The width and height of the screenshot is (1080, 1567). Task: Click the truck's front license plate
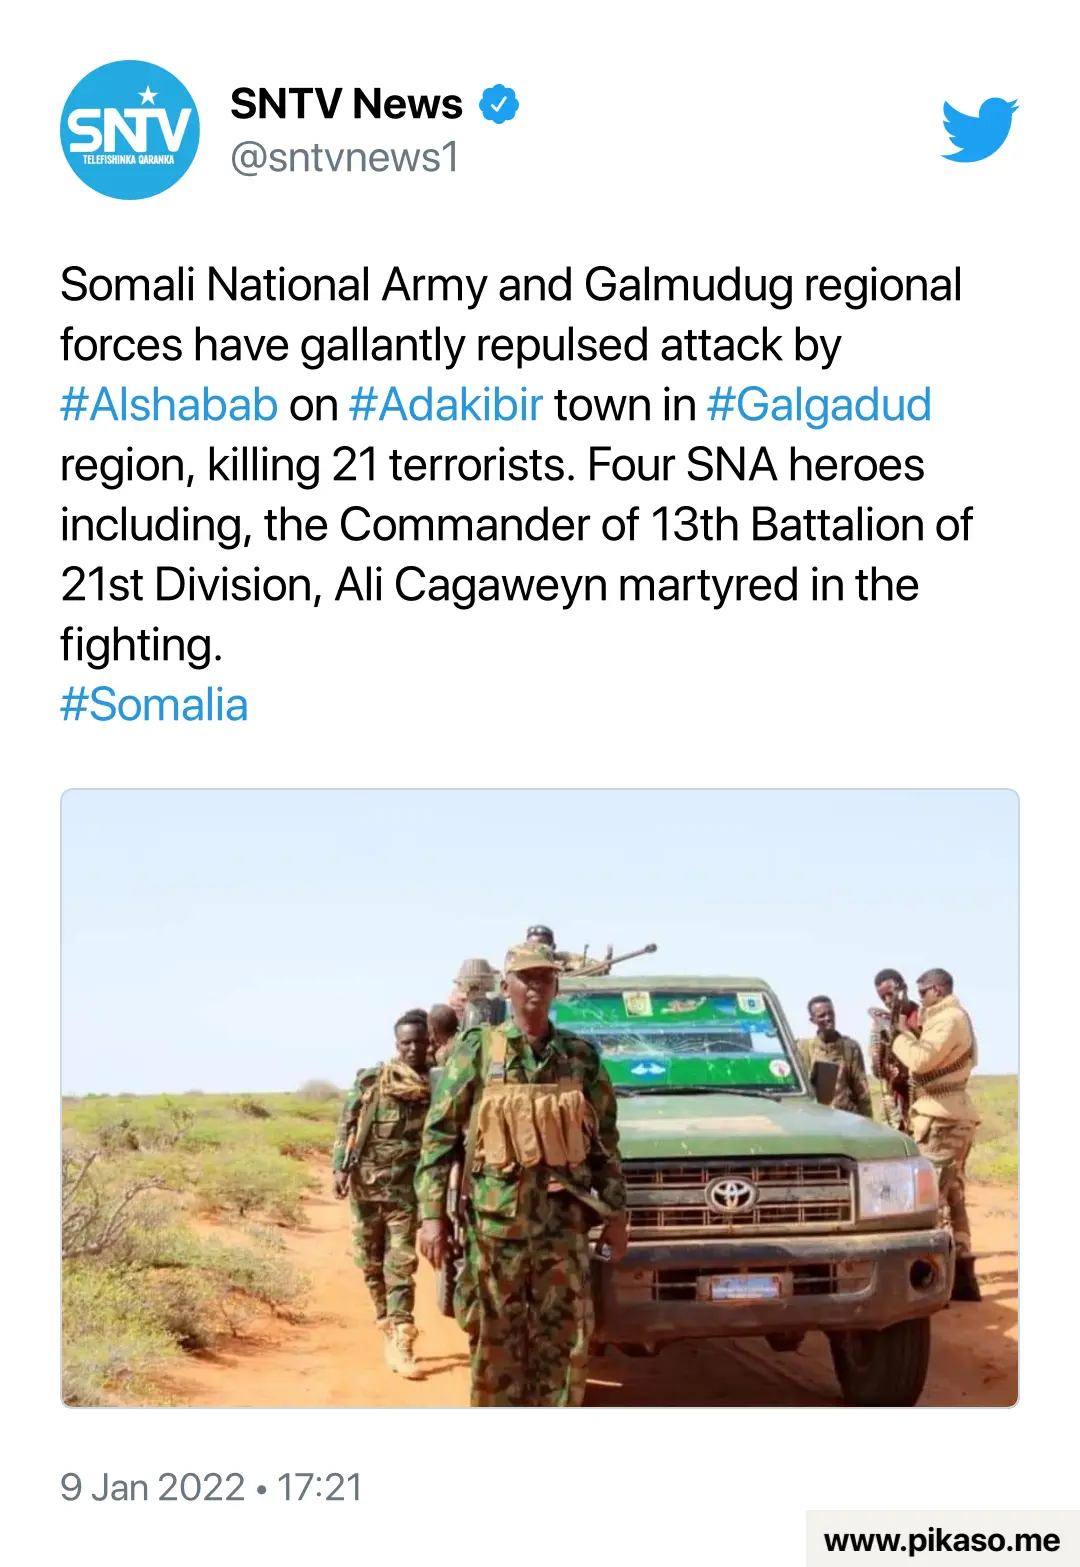[x=745, y=1287]
